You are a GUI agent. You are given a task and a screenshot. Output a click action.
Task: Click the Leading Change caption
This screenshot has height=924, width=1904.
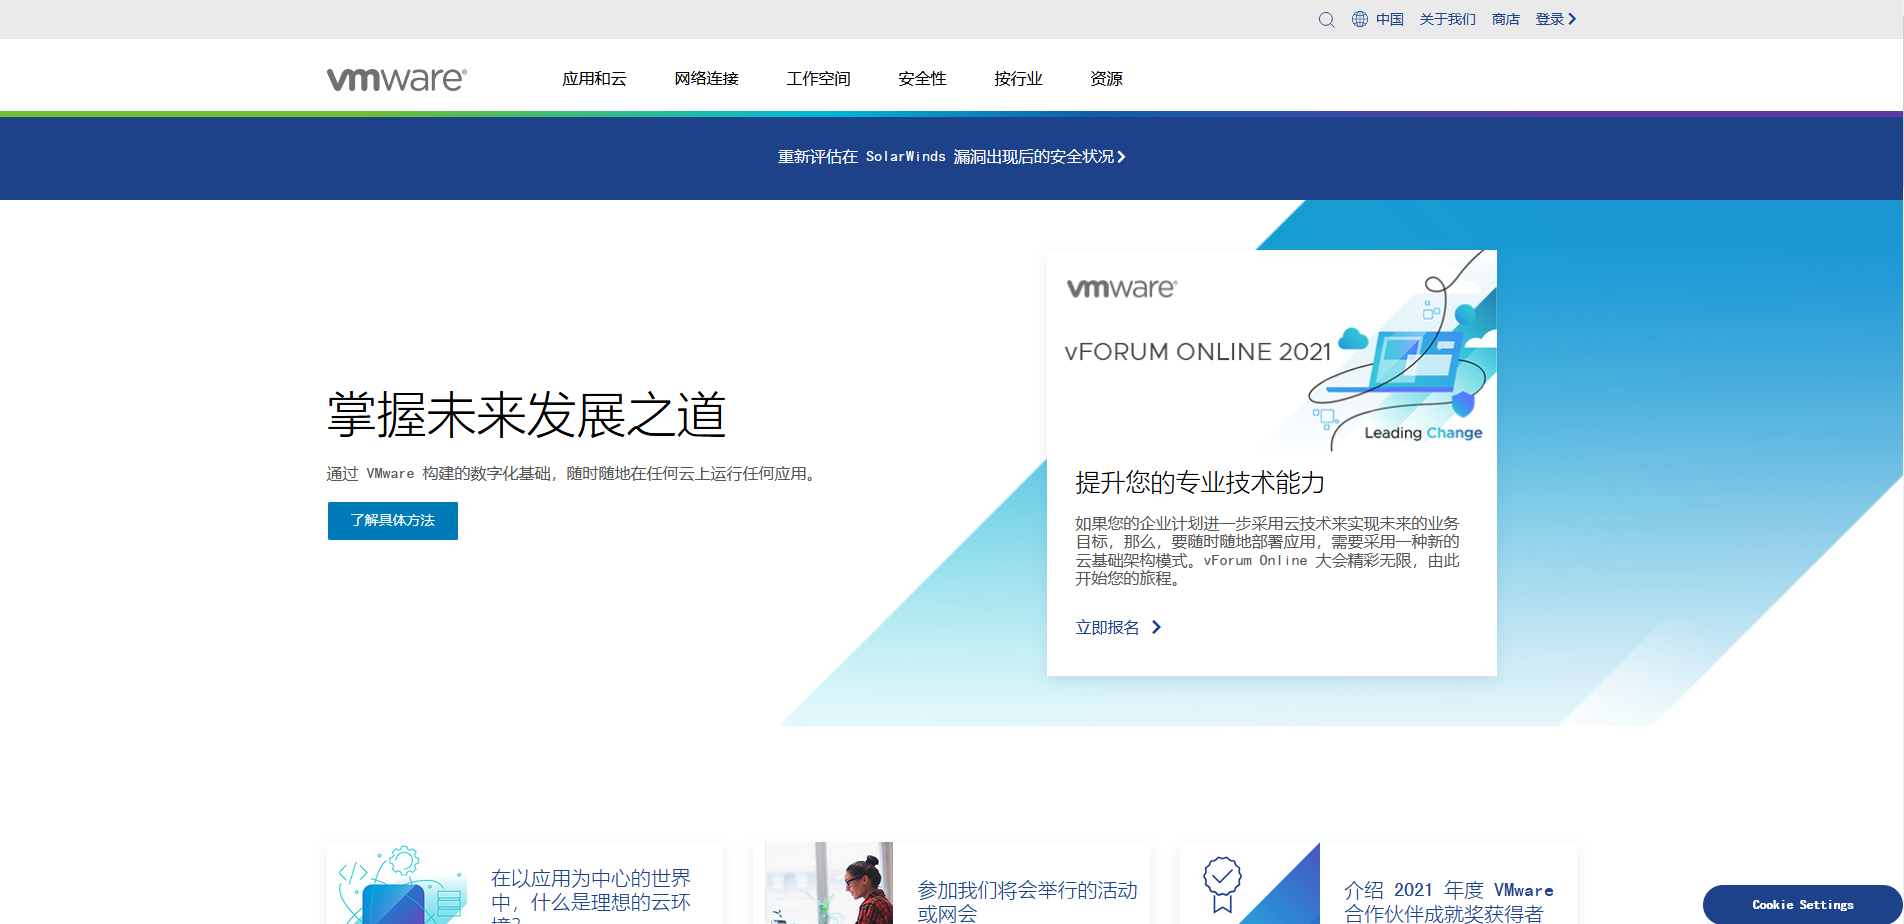1423,433
